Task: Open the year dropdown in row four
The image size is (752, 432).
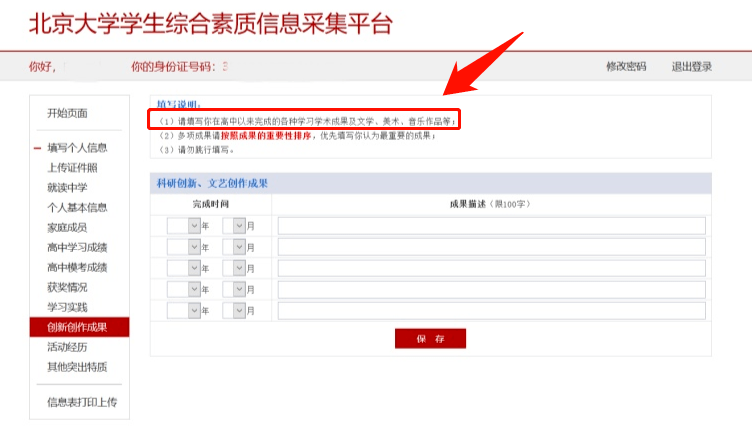Action: click(184, 289)
